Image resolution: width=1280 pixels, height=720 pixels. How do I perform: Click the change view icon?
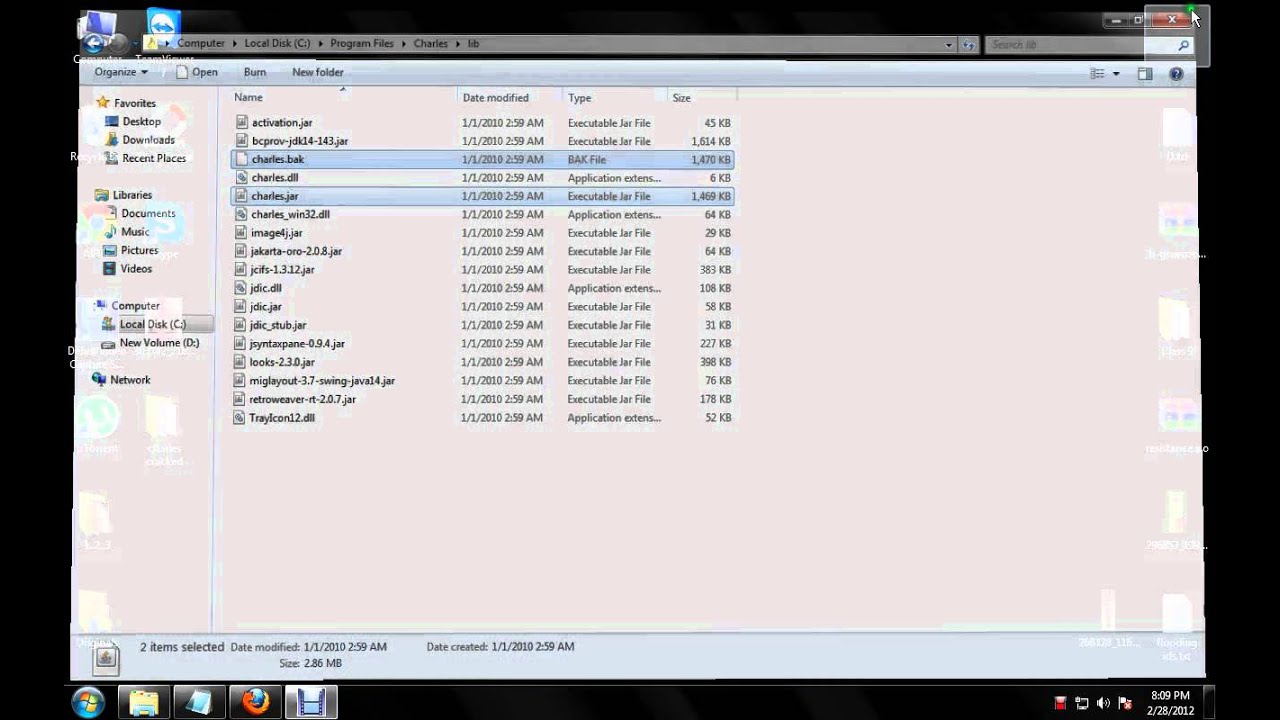click(x=1097, y=73)
